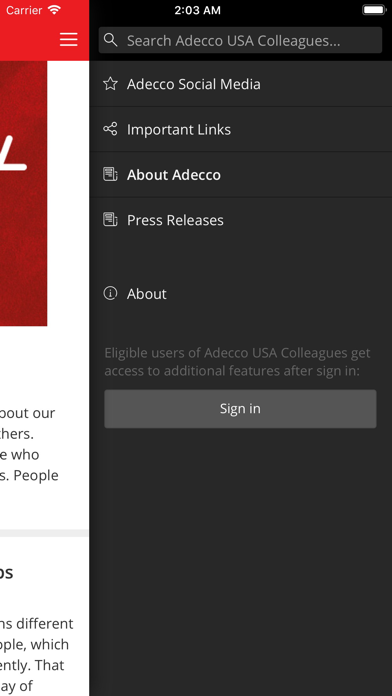Click the Carrier label in status bar
Image resolution: width=392 pixels, height=696 pixels.
pyautogui.click(x=24, y=10)
